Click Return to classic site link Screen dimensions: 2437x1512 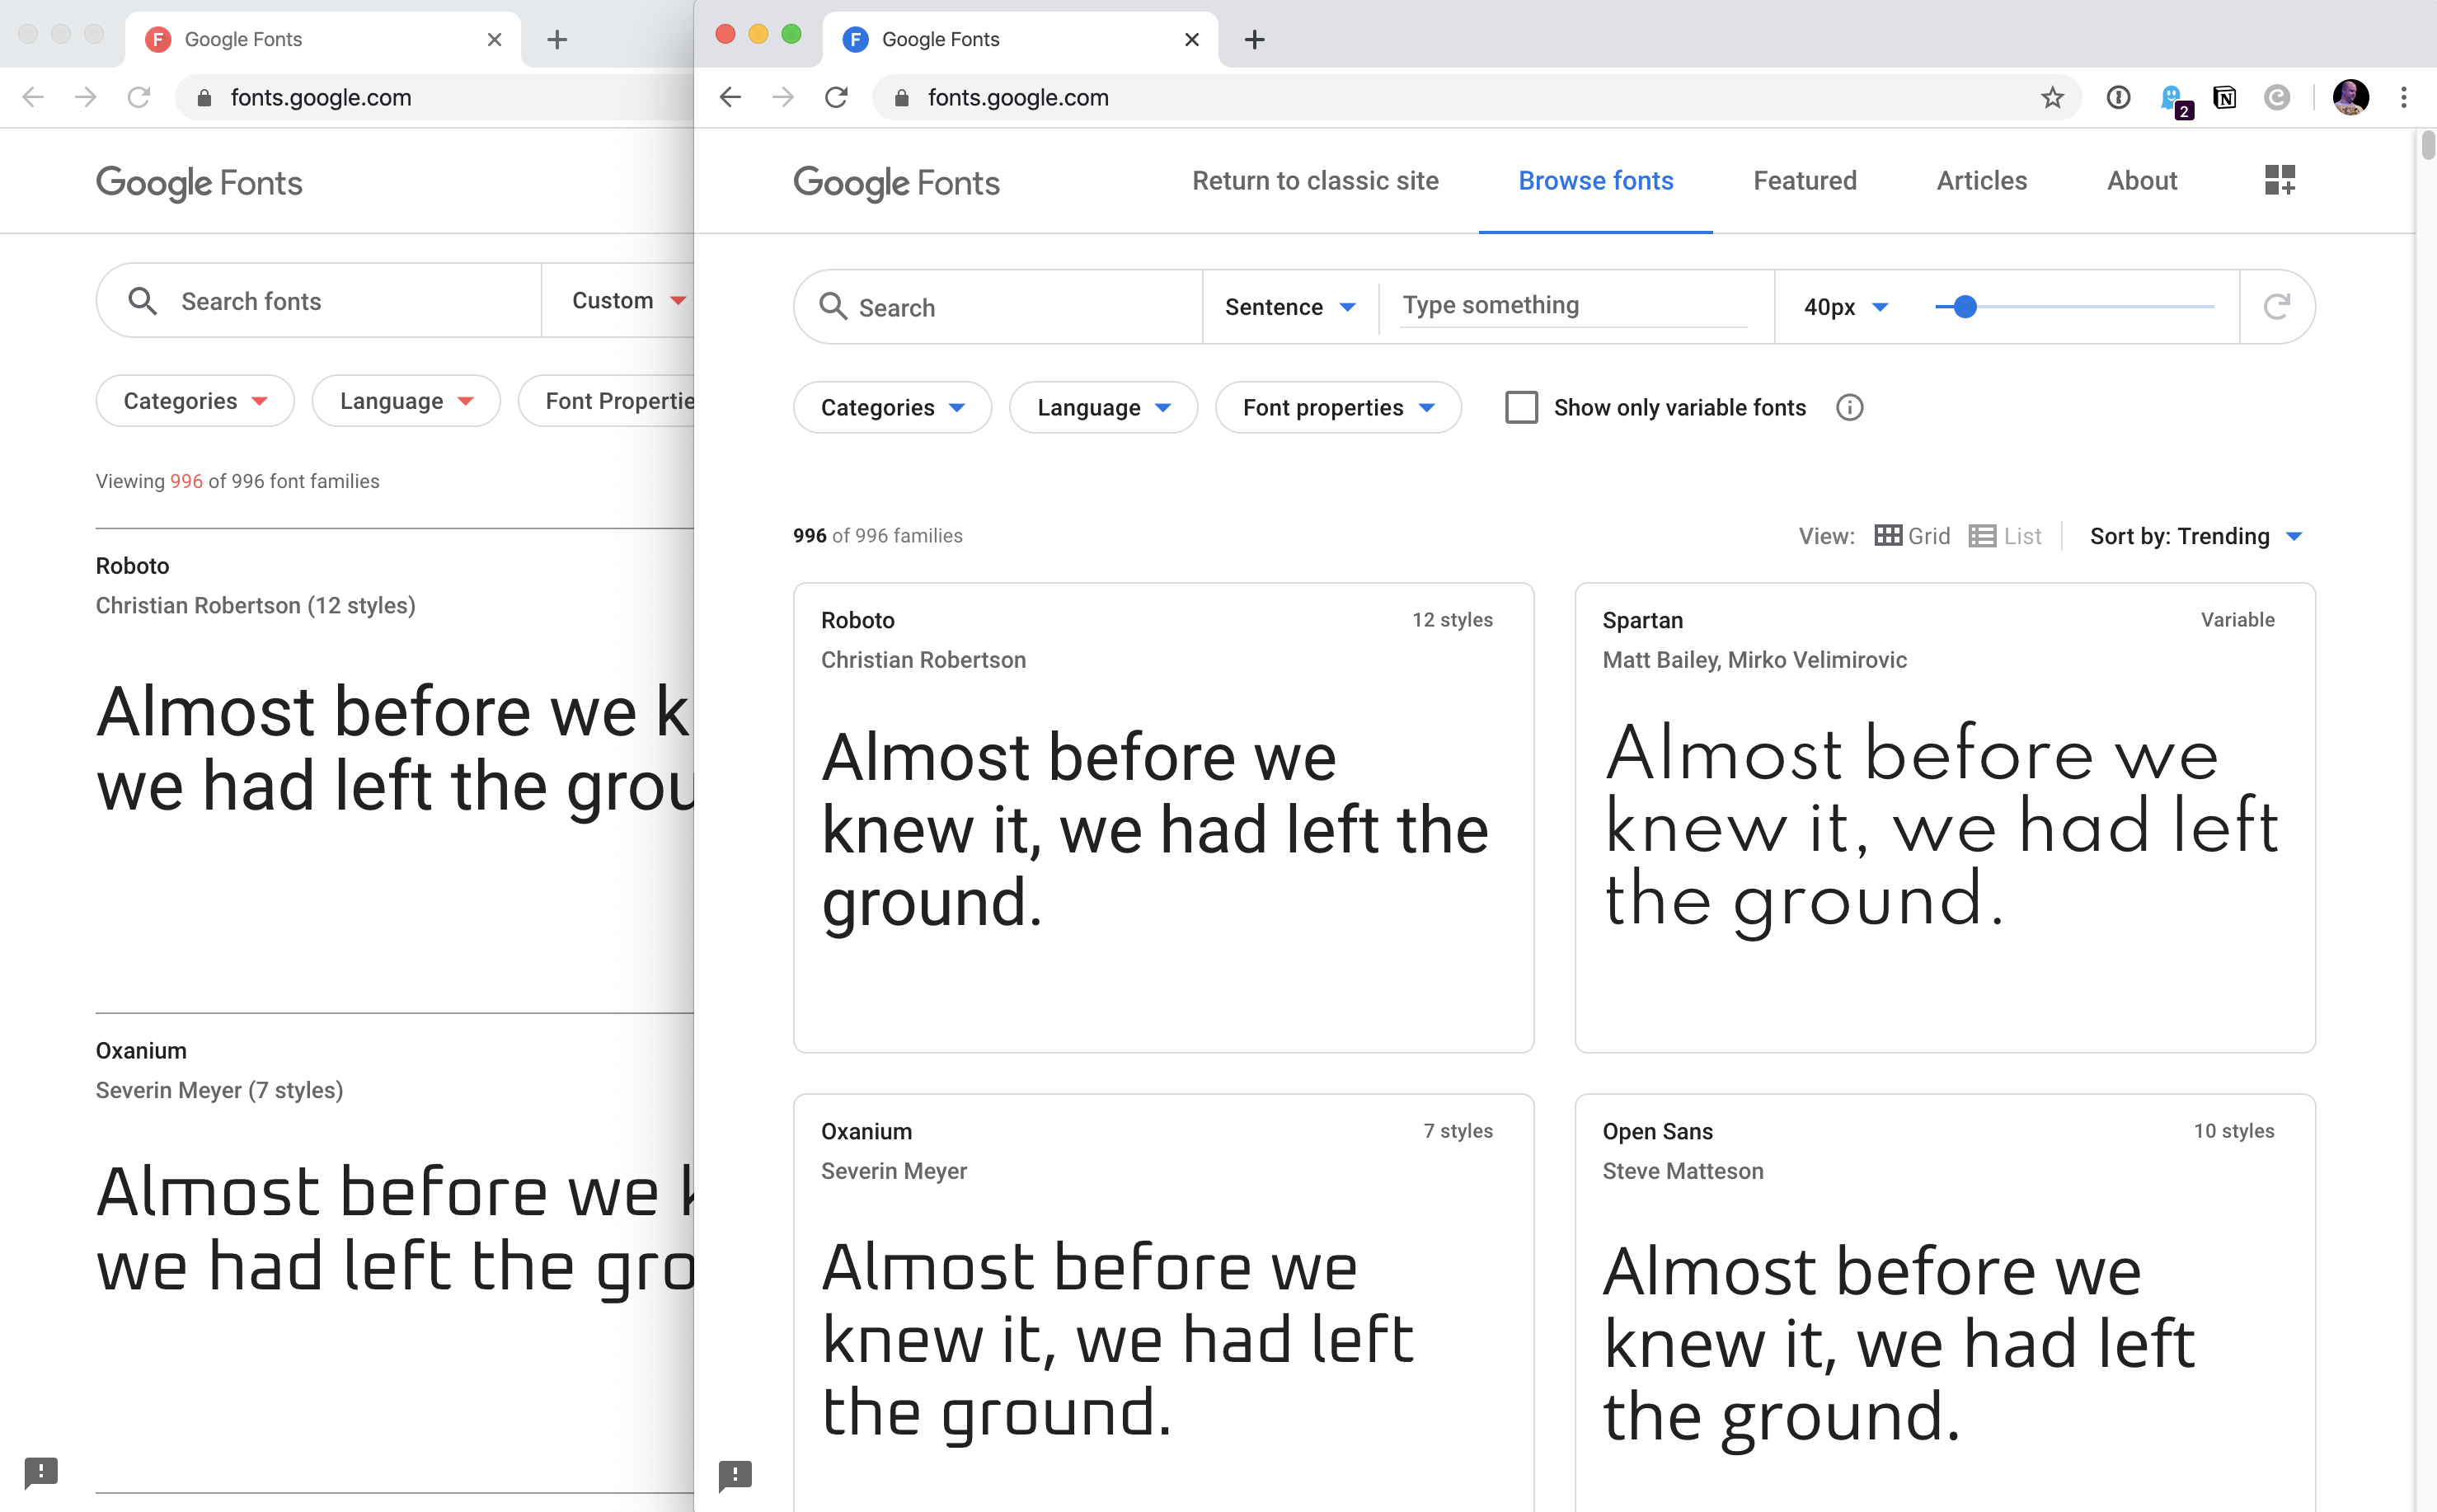click(x=1315, y=181)
